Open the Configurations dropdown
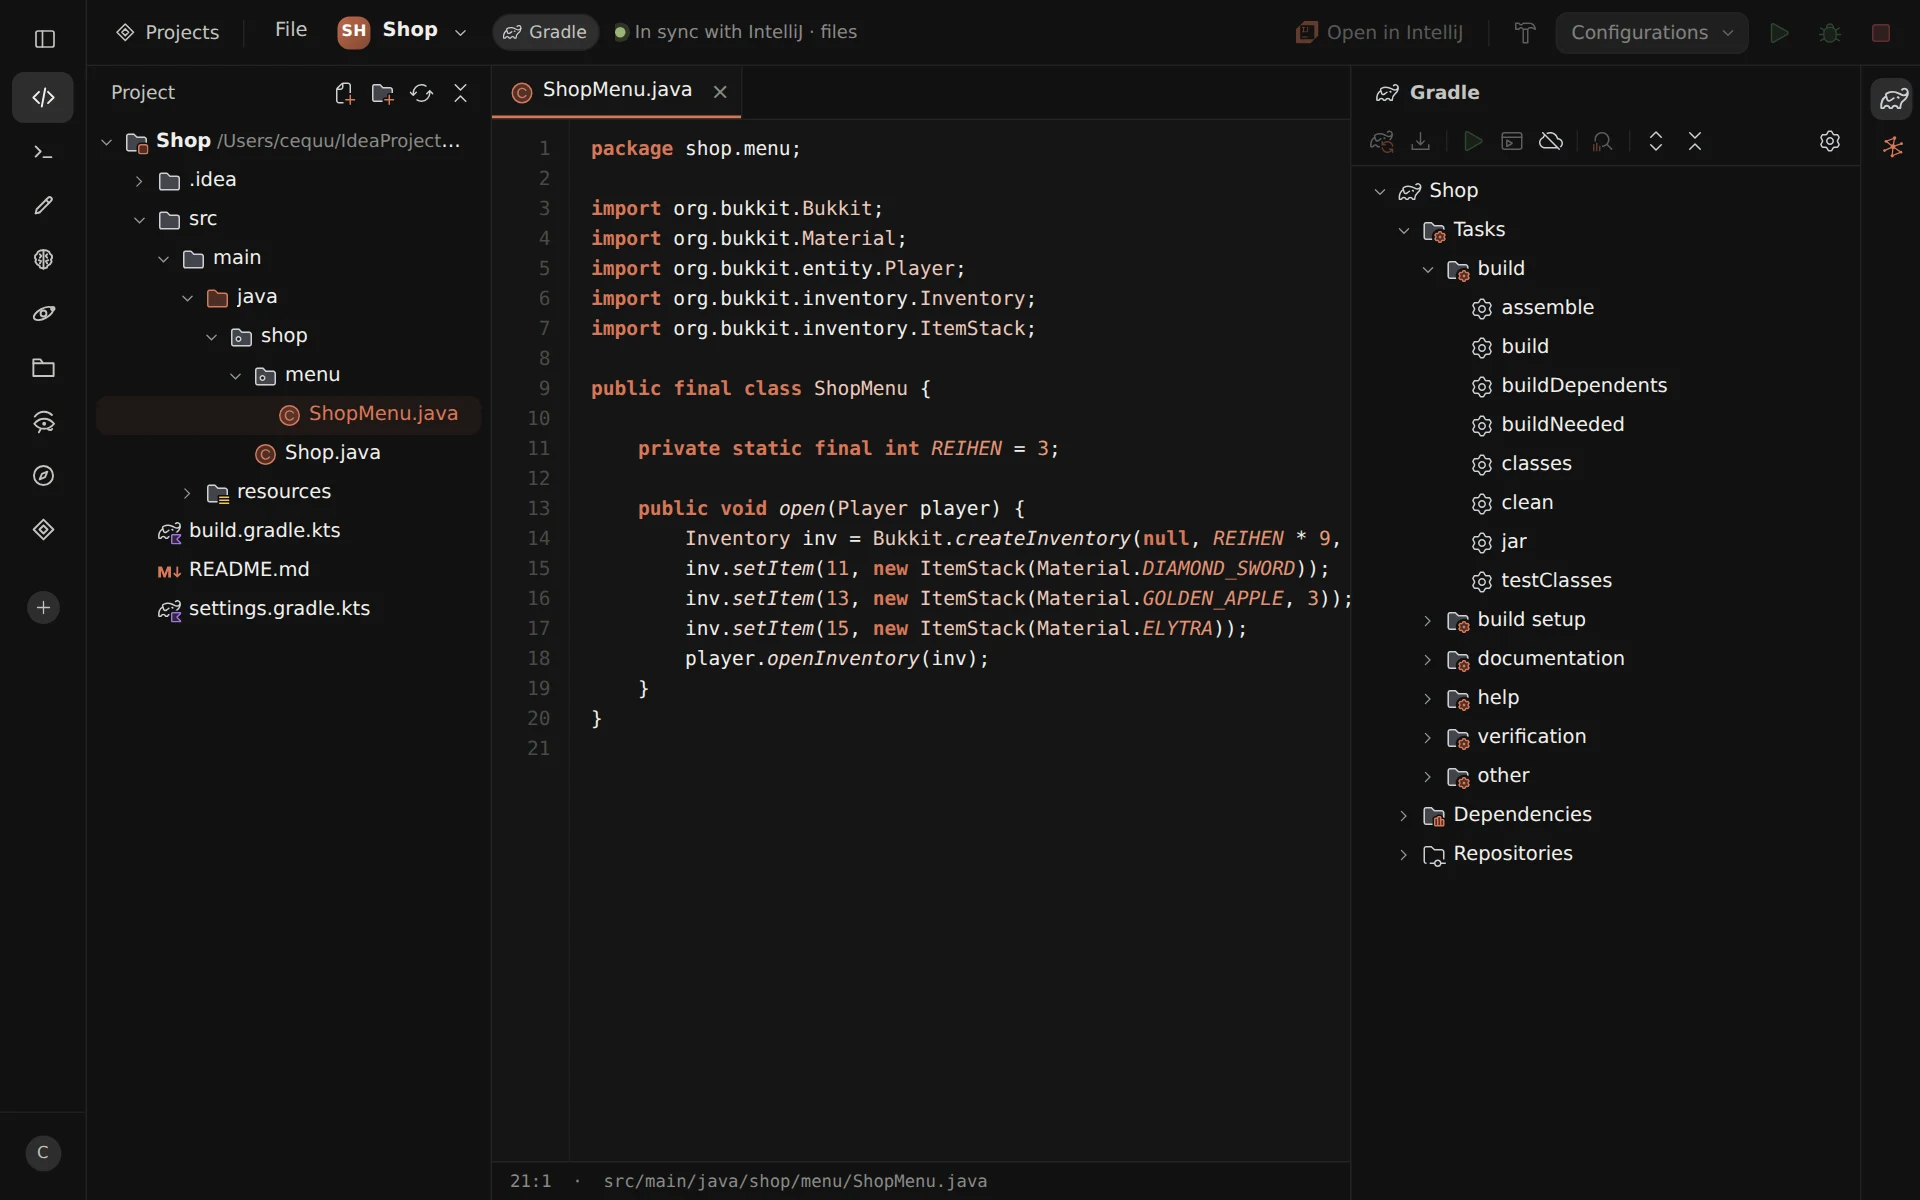1920x1200 pixels. [1652, 33]
